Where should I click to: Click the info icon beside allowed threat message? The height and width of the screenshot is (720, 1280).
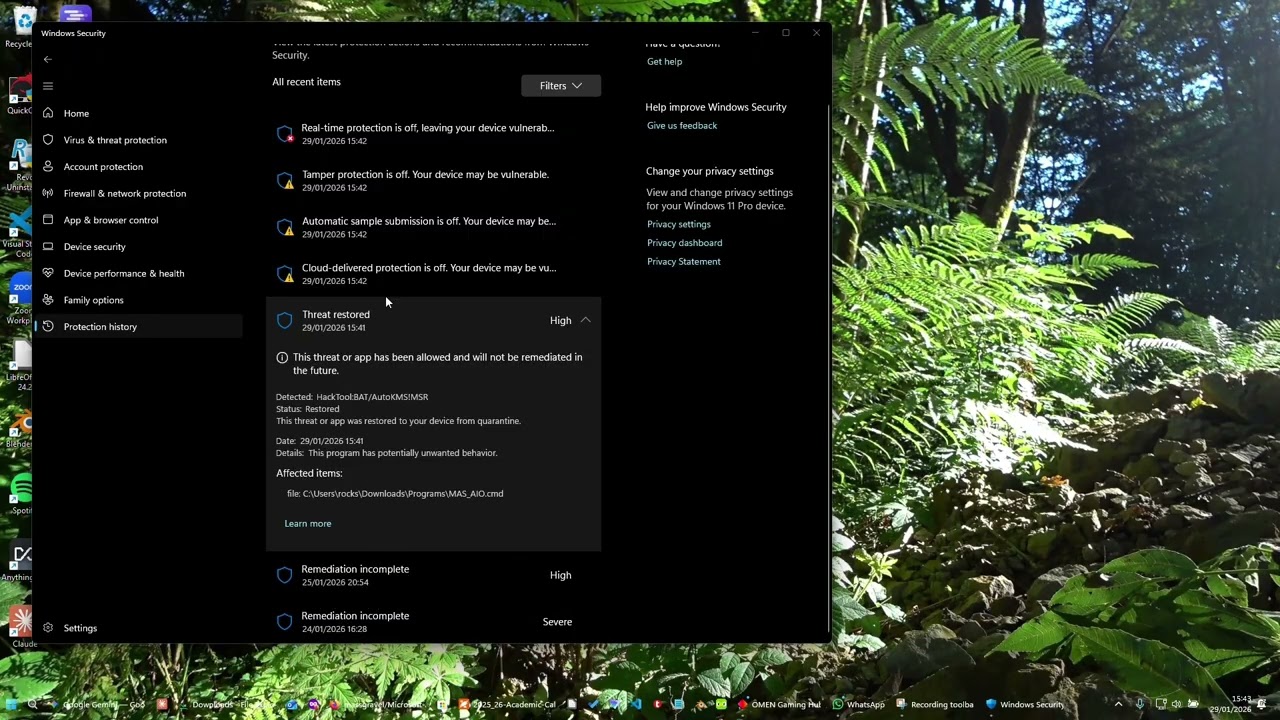coord(282,357)
